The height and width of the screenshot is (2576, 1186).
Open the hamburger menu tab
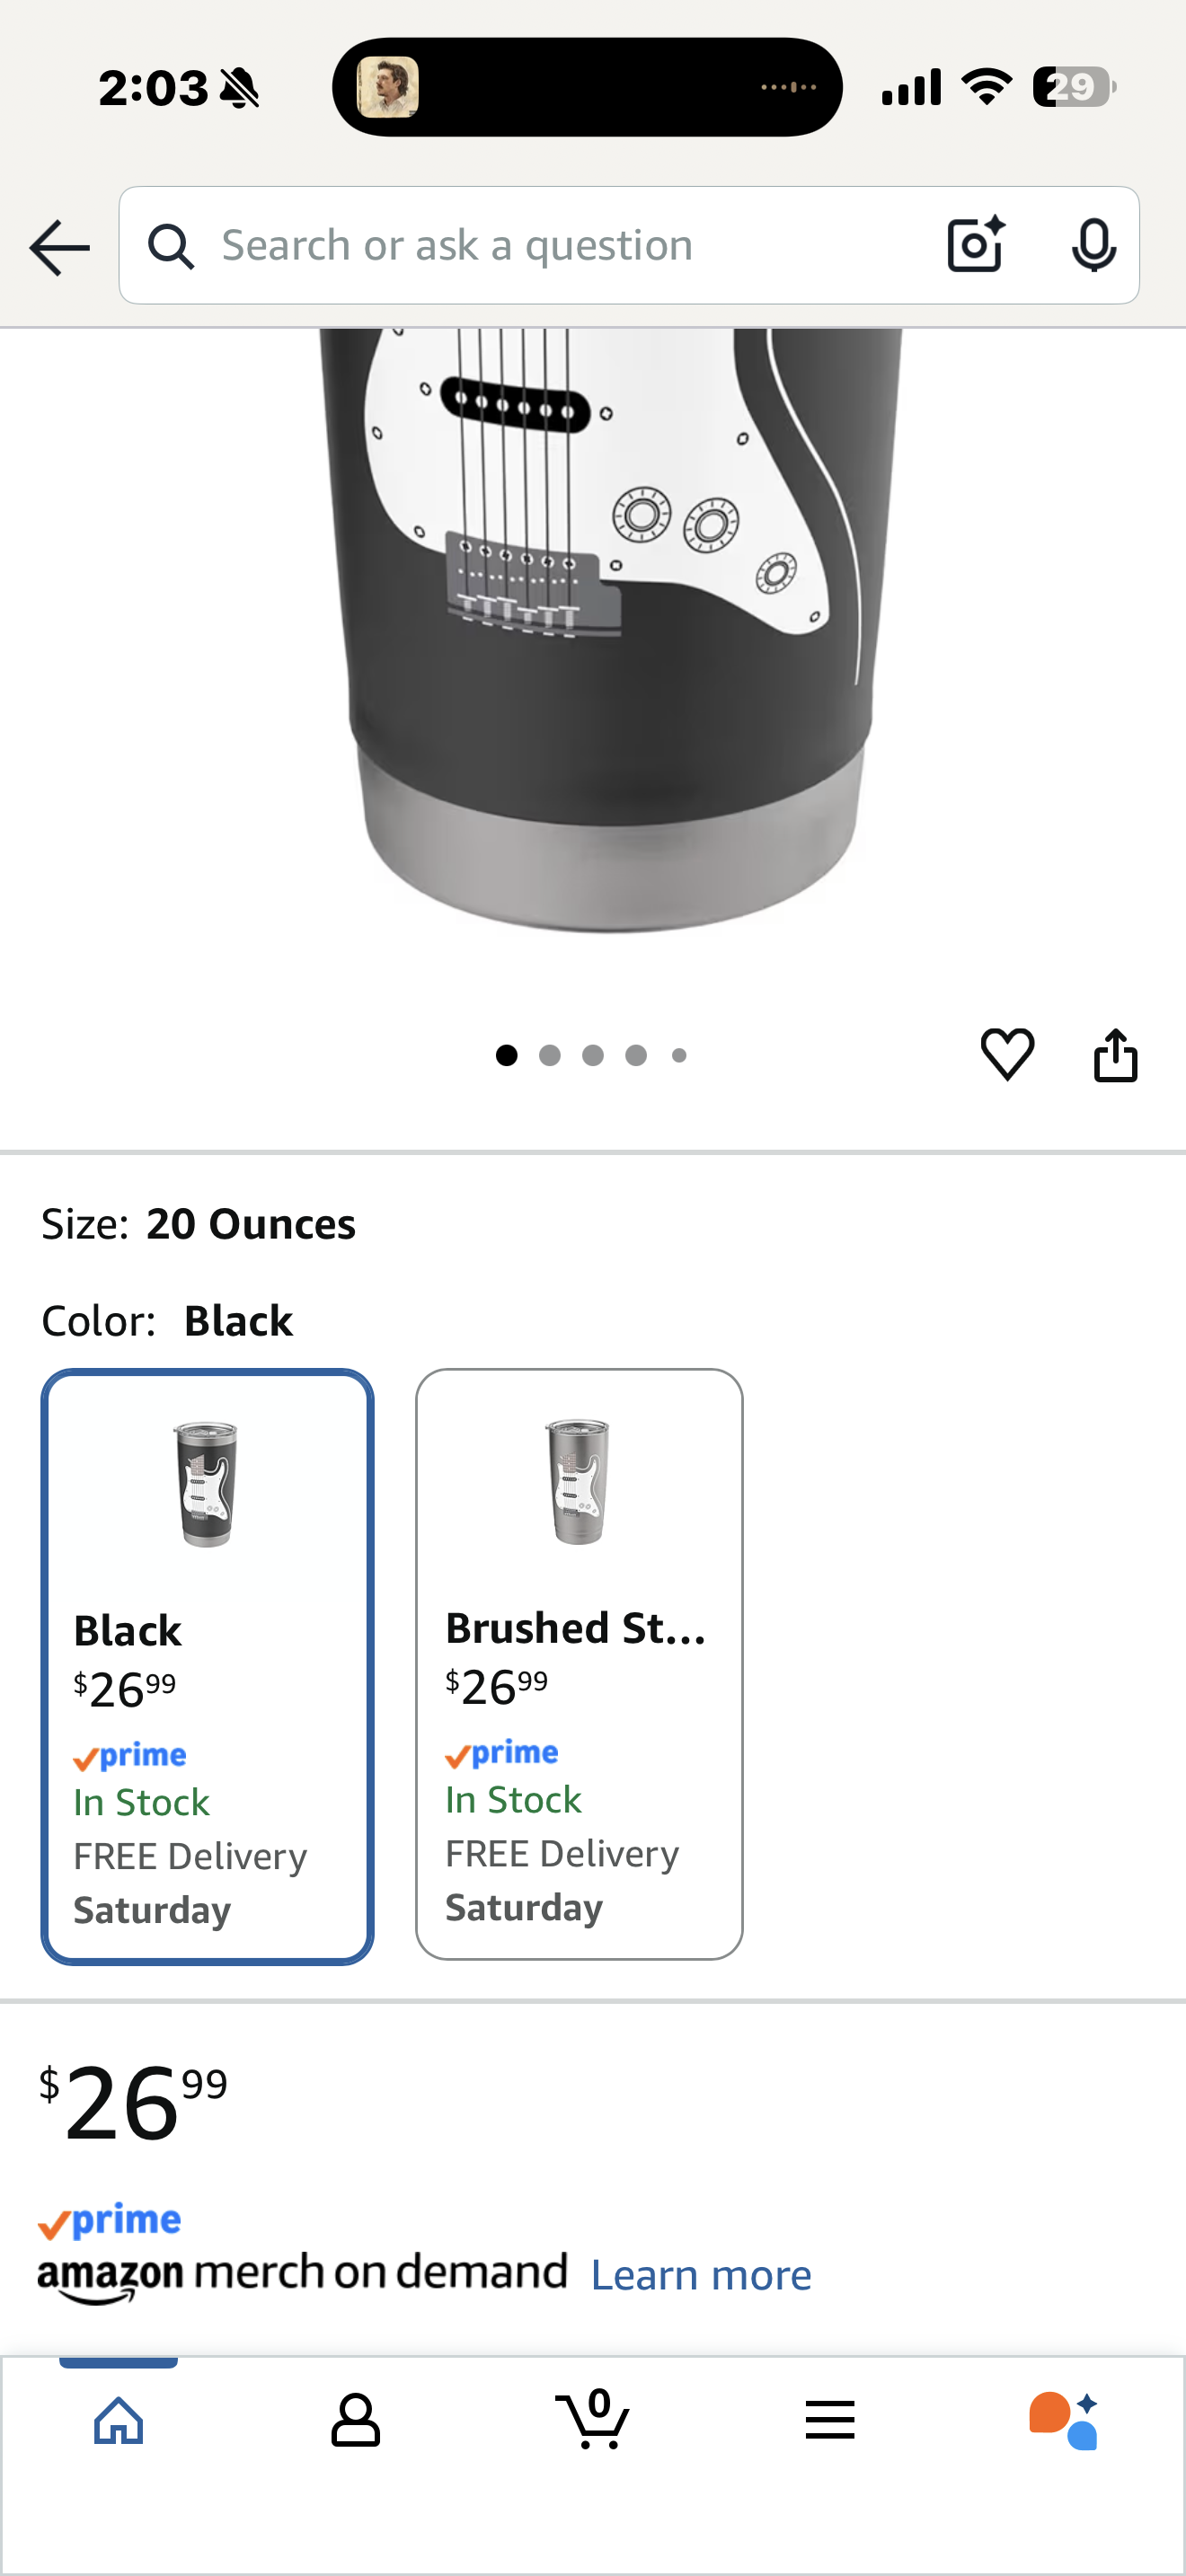[x=829, y=2420]
